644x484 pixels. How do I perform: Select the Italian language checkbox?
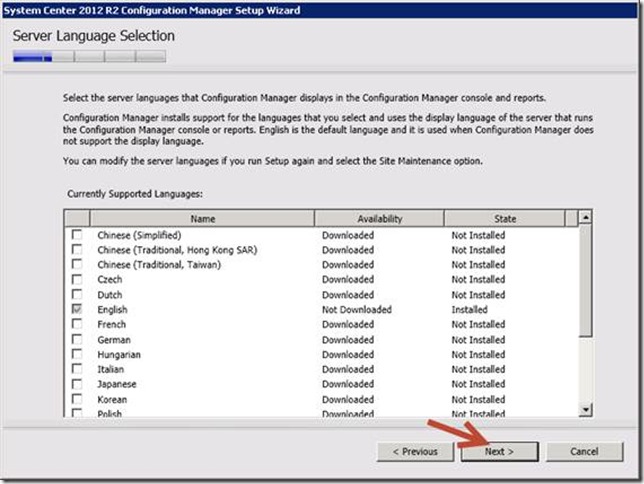coord(77,370)
